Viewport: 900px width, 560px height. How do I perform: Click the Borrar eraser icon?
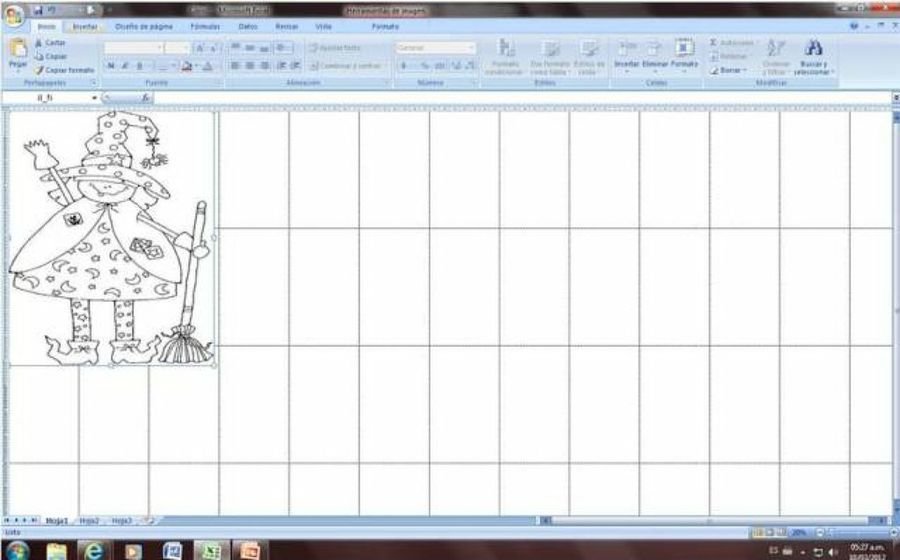(713, 70)
